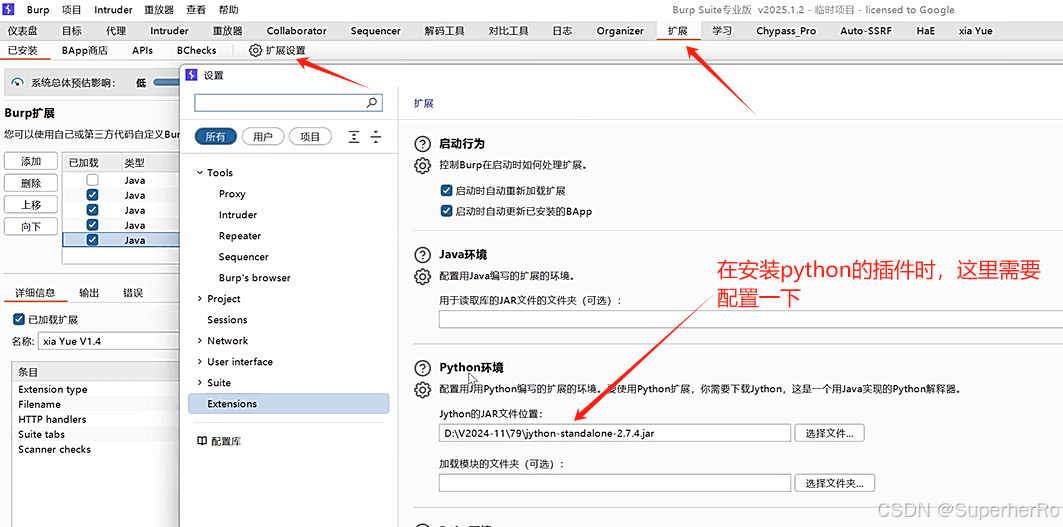Click the system impact gauge icon
Image resolution: width=1063 pixels, height=527 pixels.
point(18,82)
